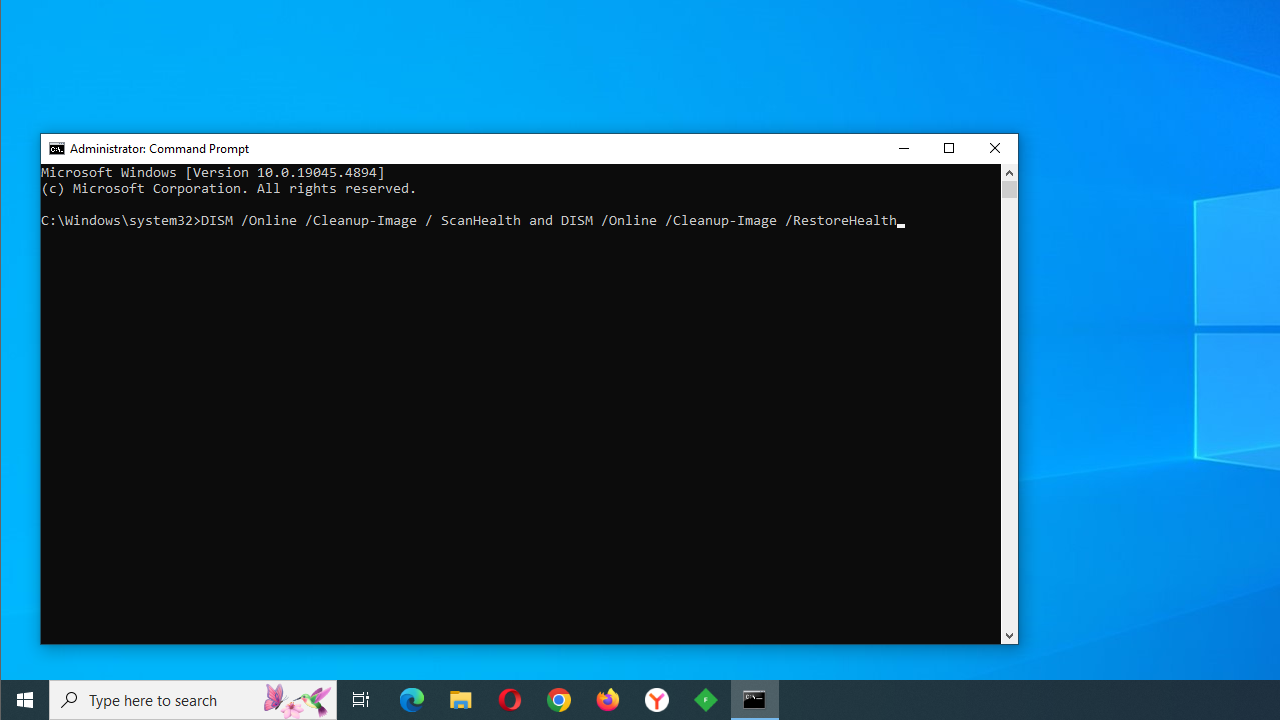
Task: Launch Opera browser from the taskbar
Action: coord(510,700)
